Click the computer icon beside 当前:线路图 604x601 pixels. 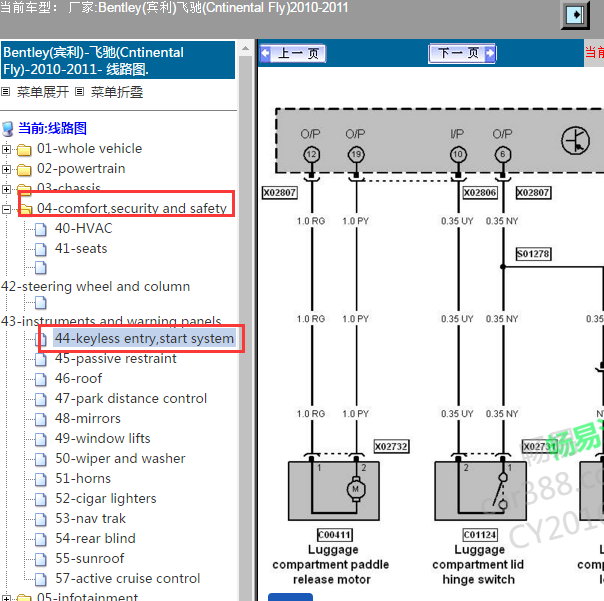8,129
